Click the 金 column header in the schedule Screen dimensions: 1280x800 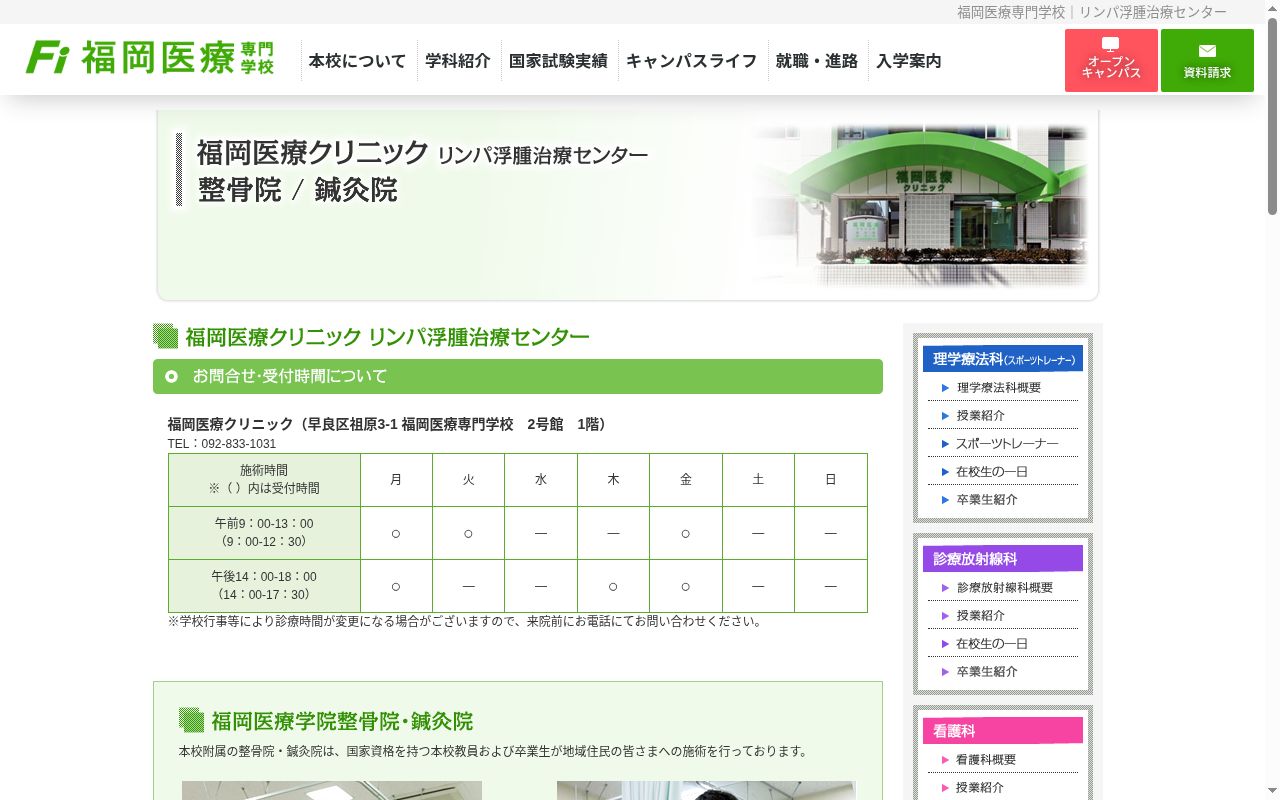tap(686, 480)
